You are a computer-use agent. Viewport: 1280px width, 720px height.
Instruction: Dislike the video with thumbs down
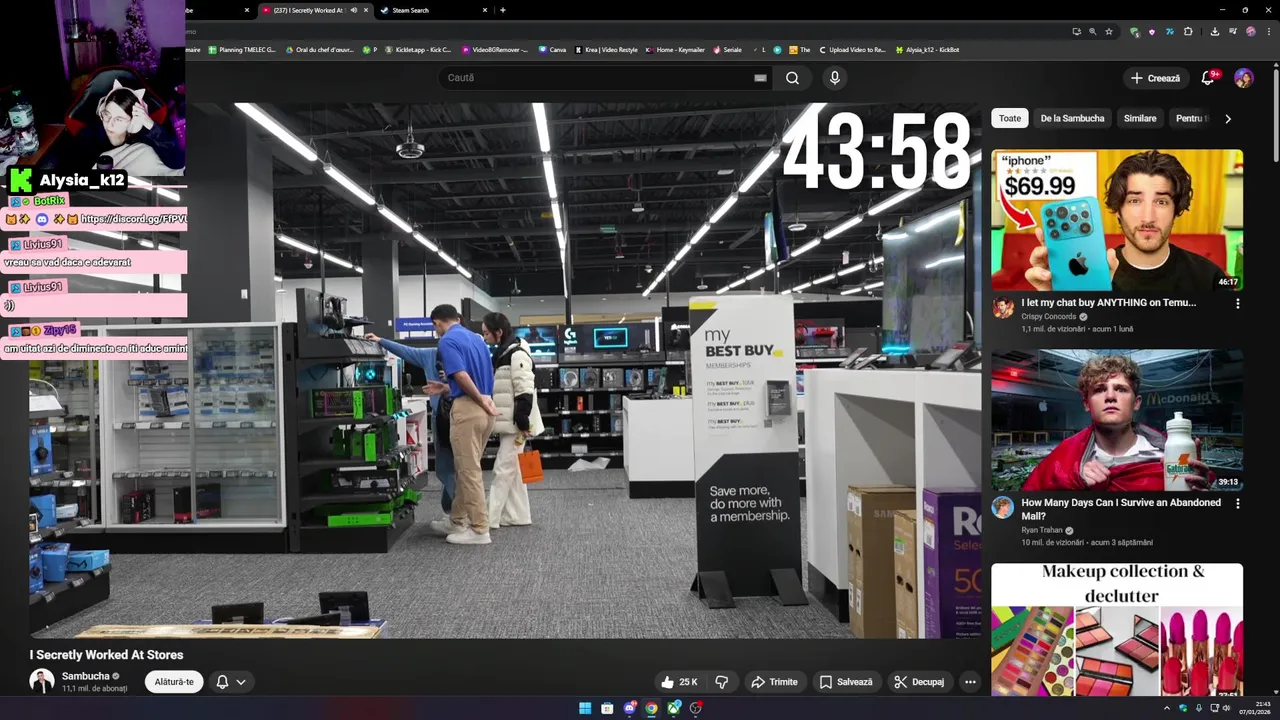(721, 682)
